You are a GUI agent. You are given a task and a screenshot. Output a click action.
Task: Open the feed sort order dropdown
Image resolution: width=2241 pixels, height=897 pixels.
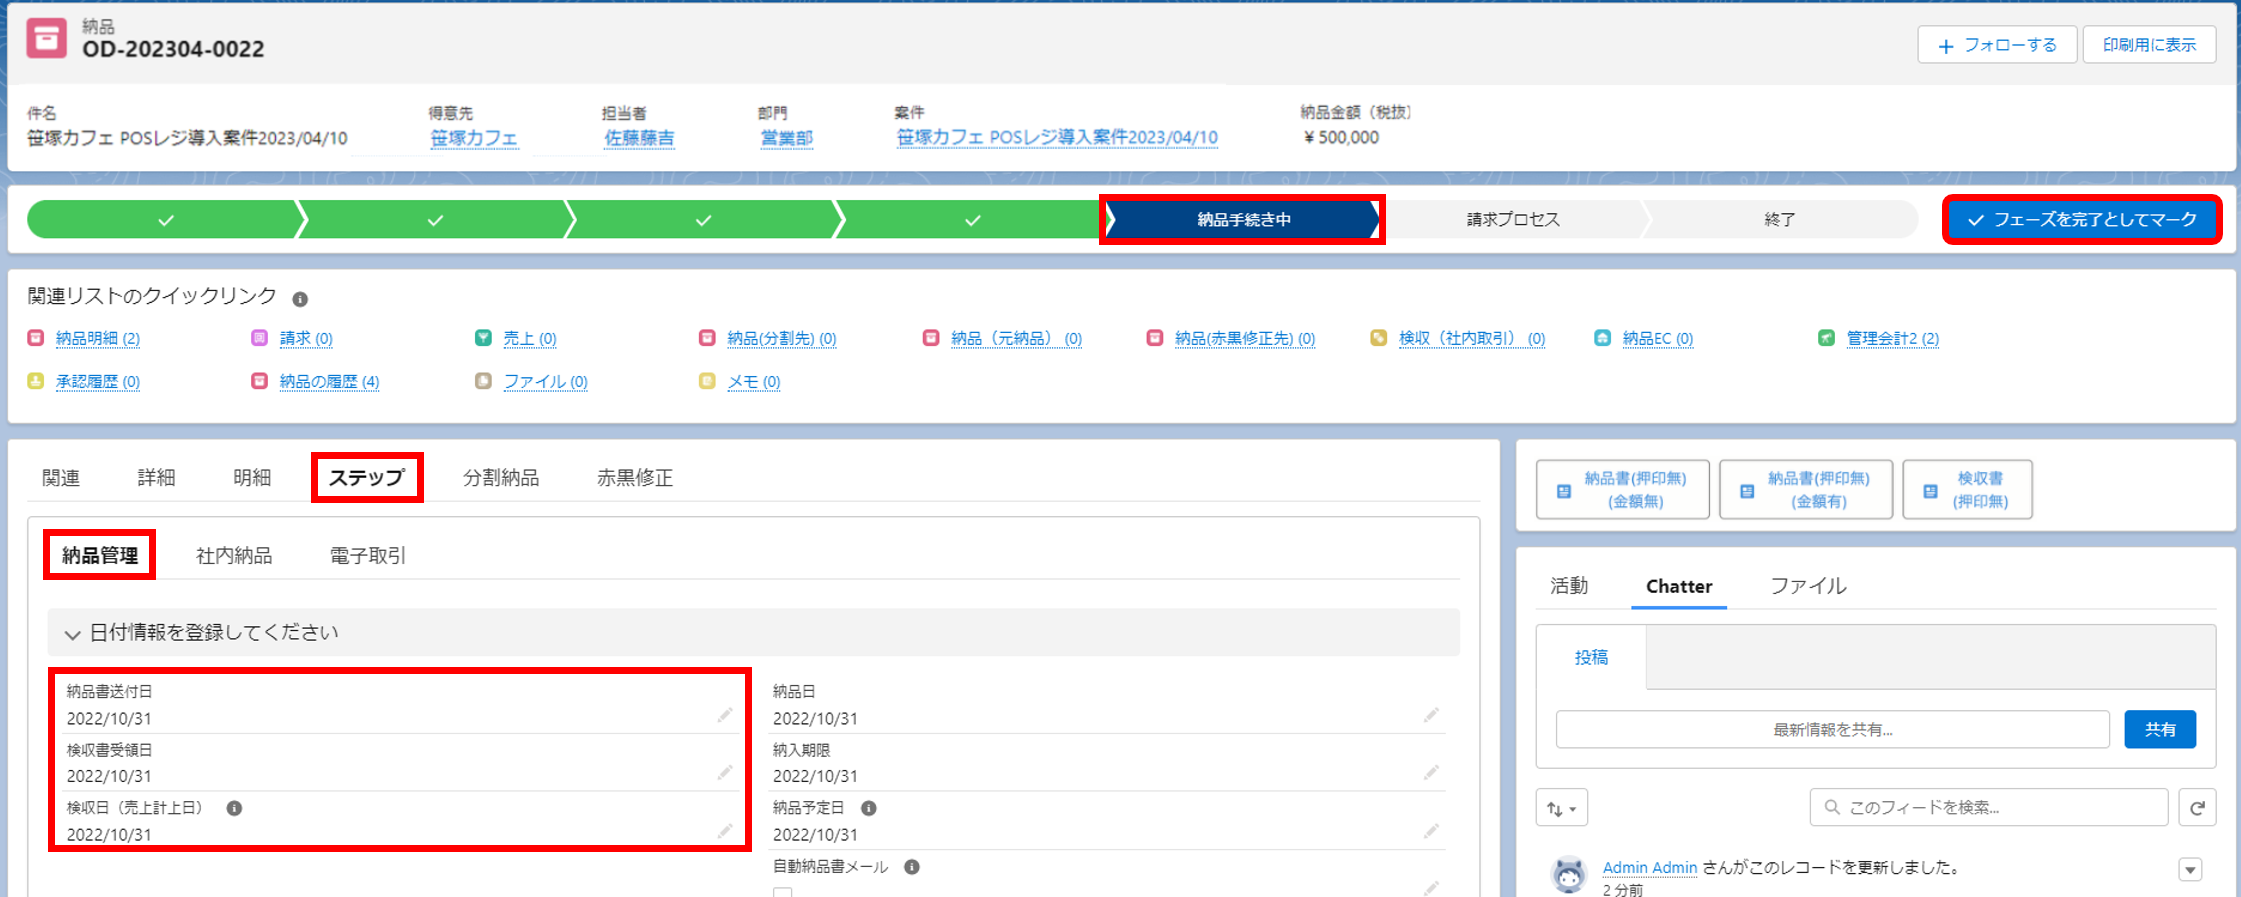point(1561,808)
